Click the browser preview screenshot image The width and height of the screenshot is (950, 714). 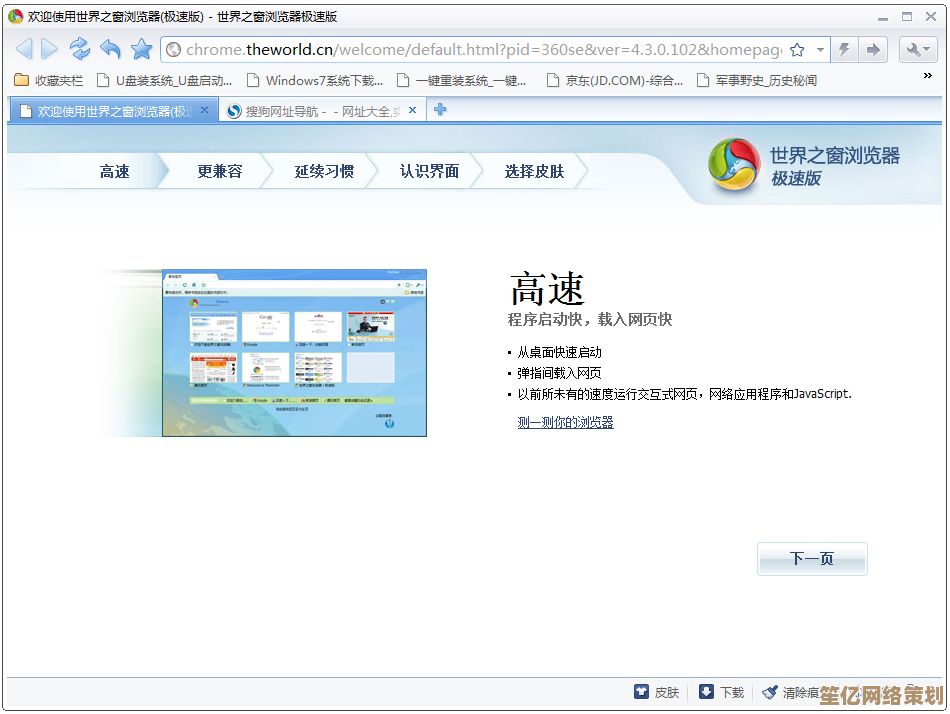pos(294,352)
